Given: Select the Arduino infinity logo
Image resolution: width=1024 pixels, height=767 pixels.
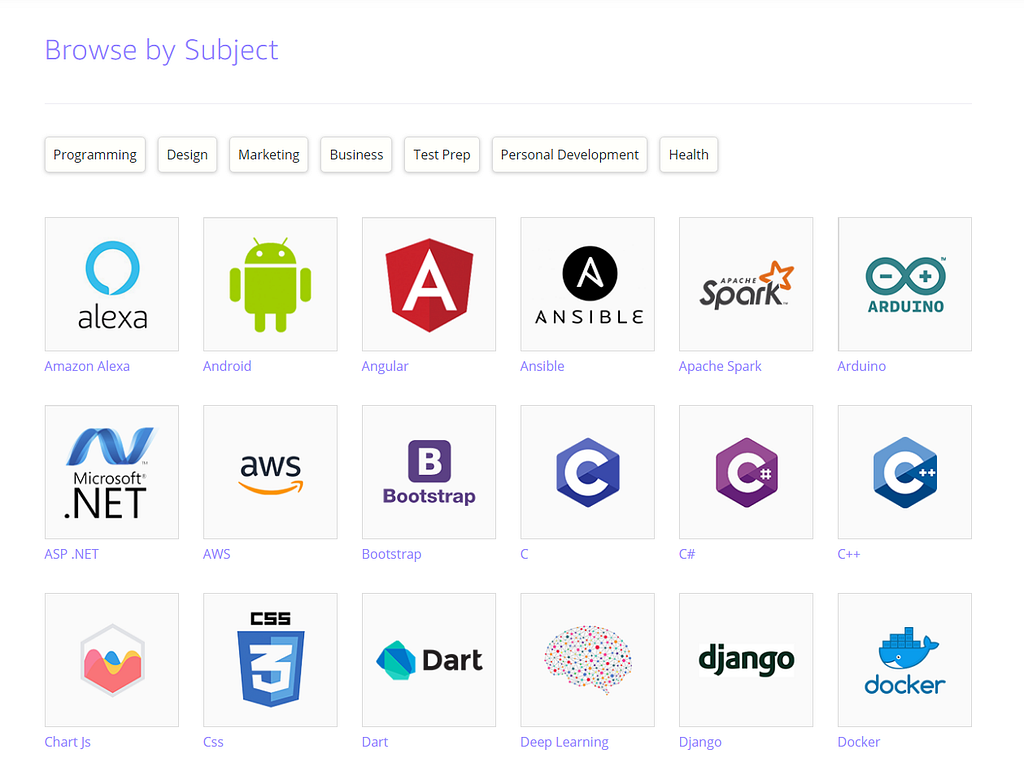Looking at the screenshot, I should [905, 284].
